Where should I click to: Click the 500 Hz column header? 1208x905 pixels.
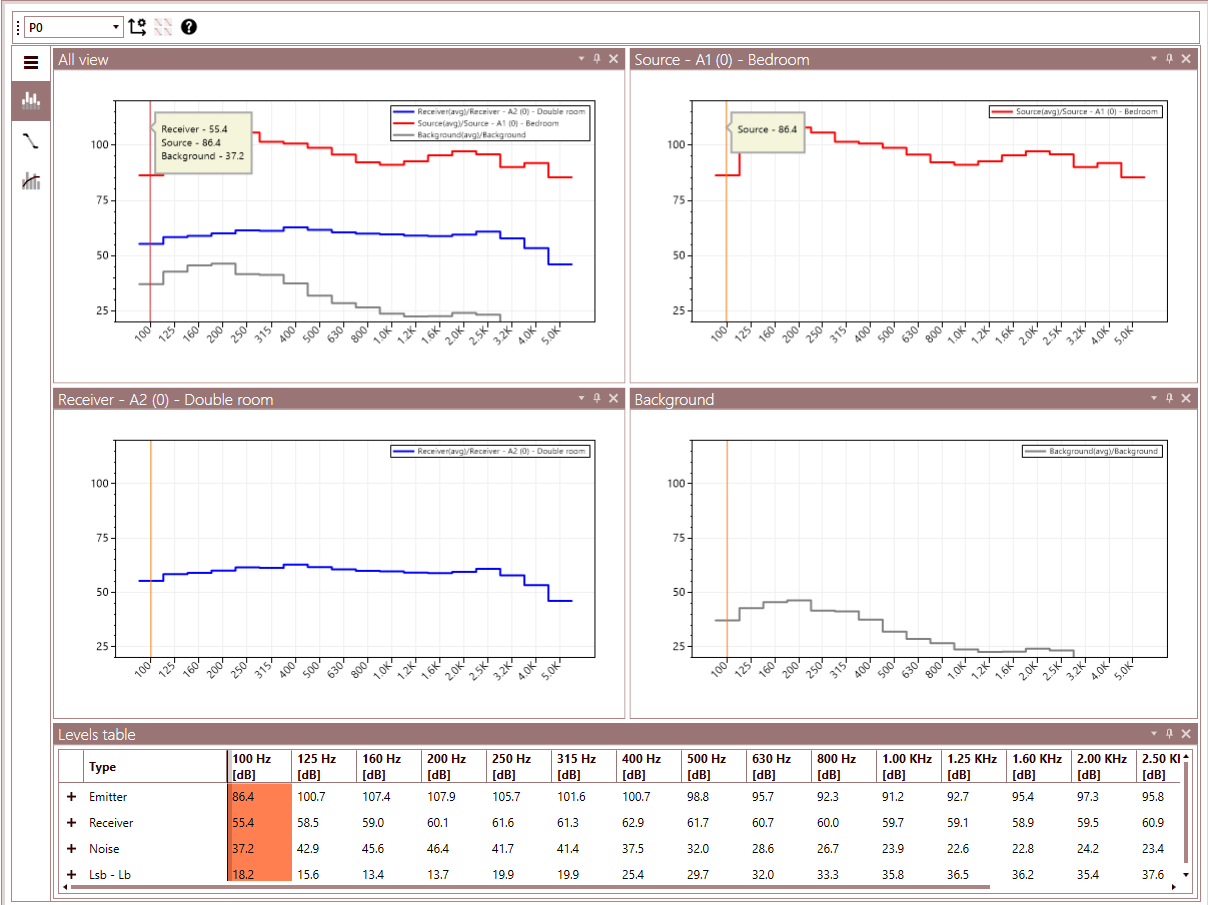coord(714,767)
